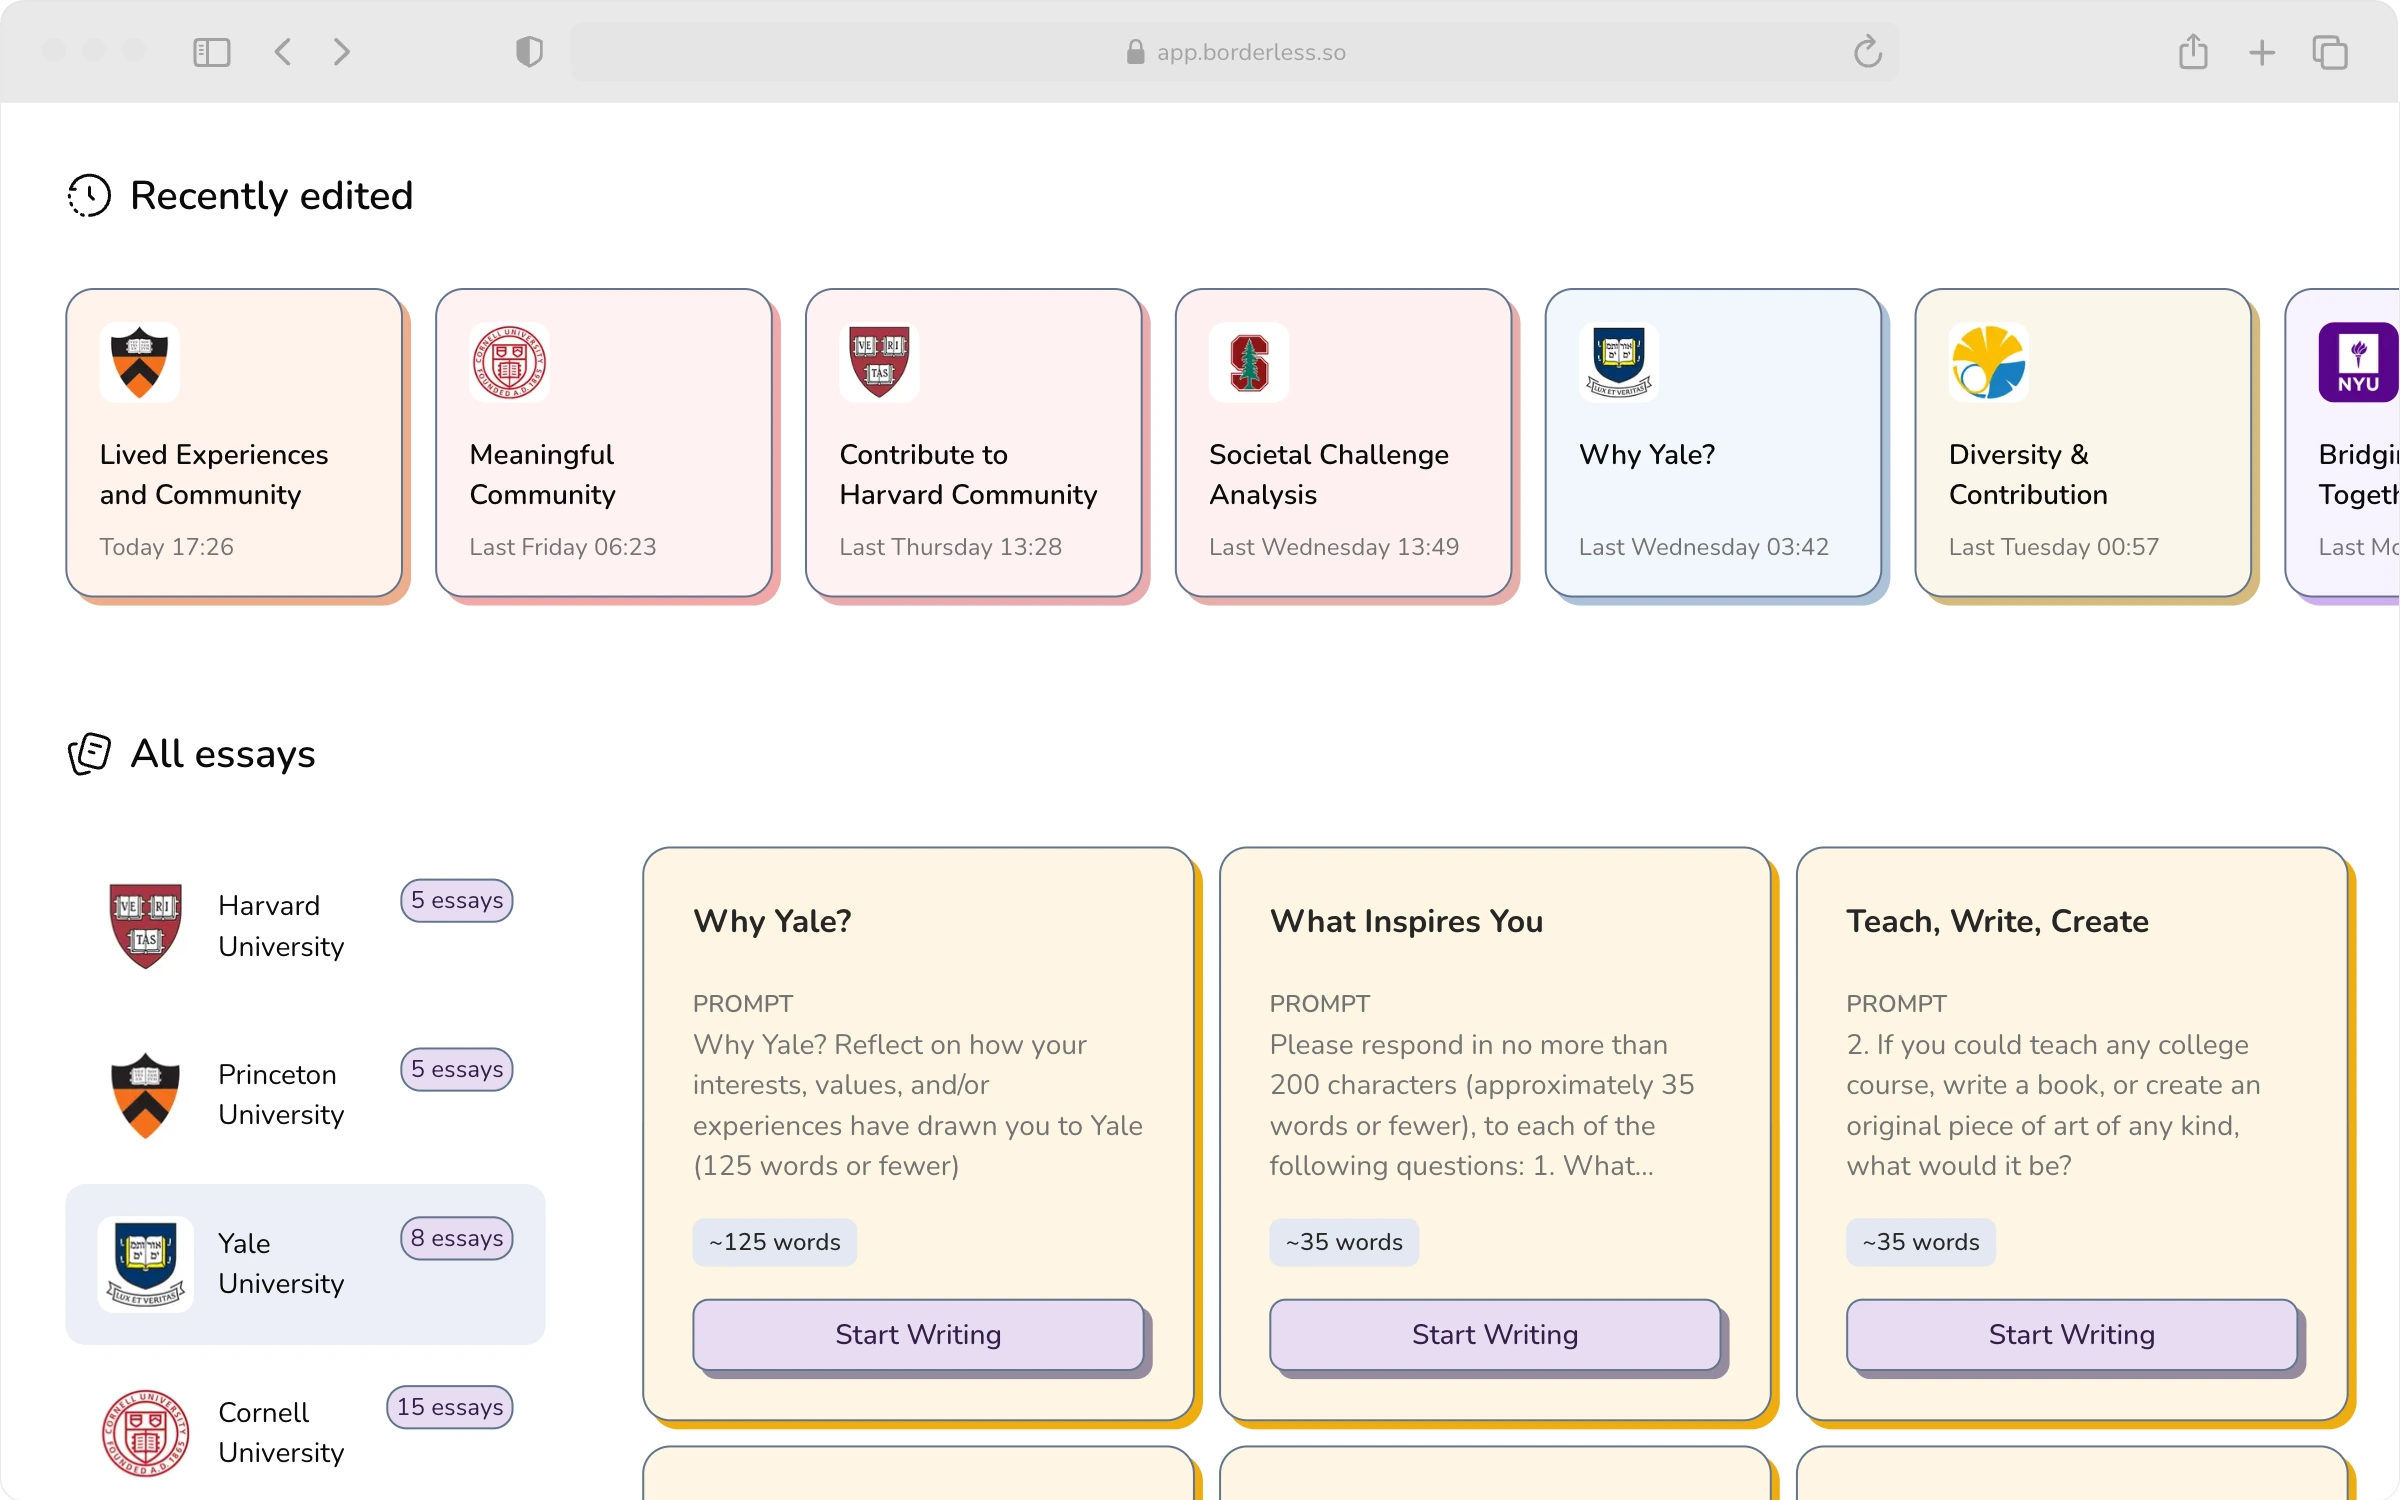Open a new tab with plus icon

pyautogui.click(x=2262, y=52)
